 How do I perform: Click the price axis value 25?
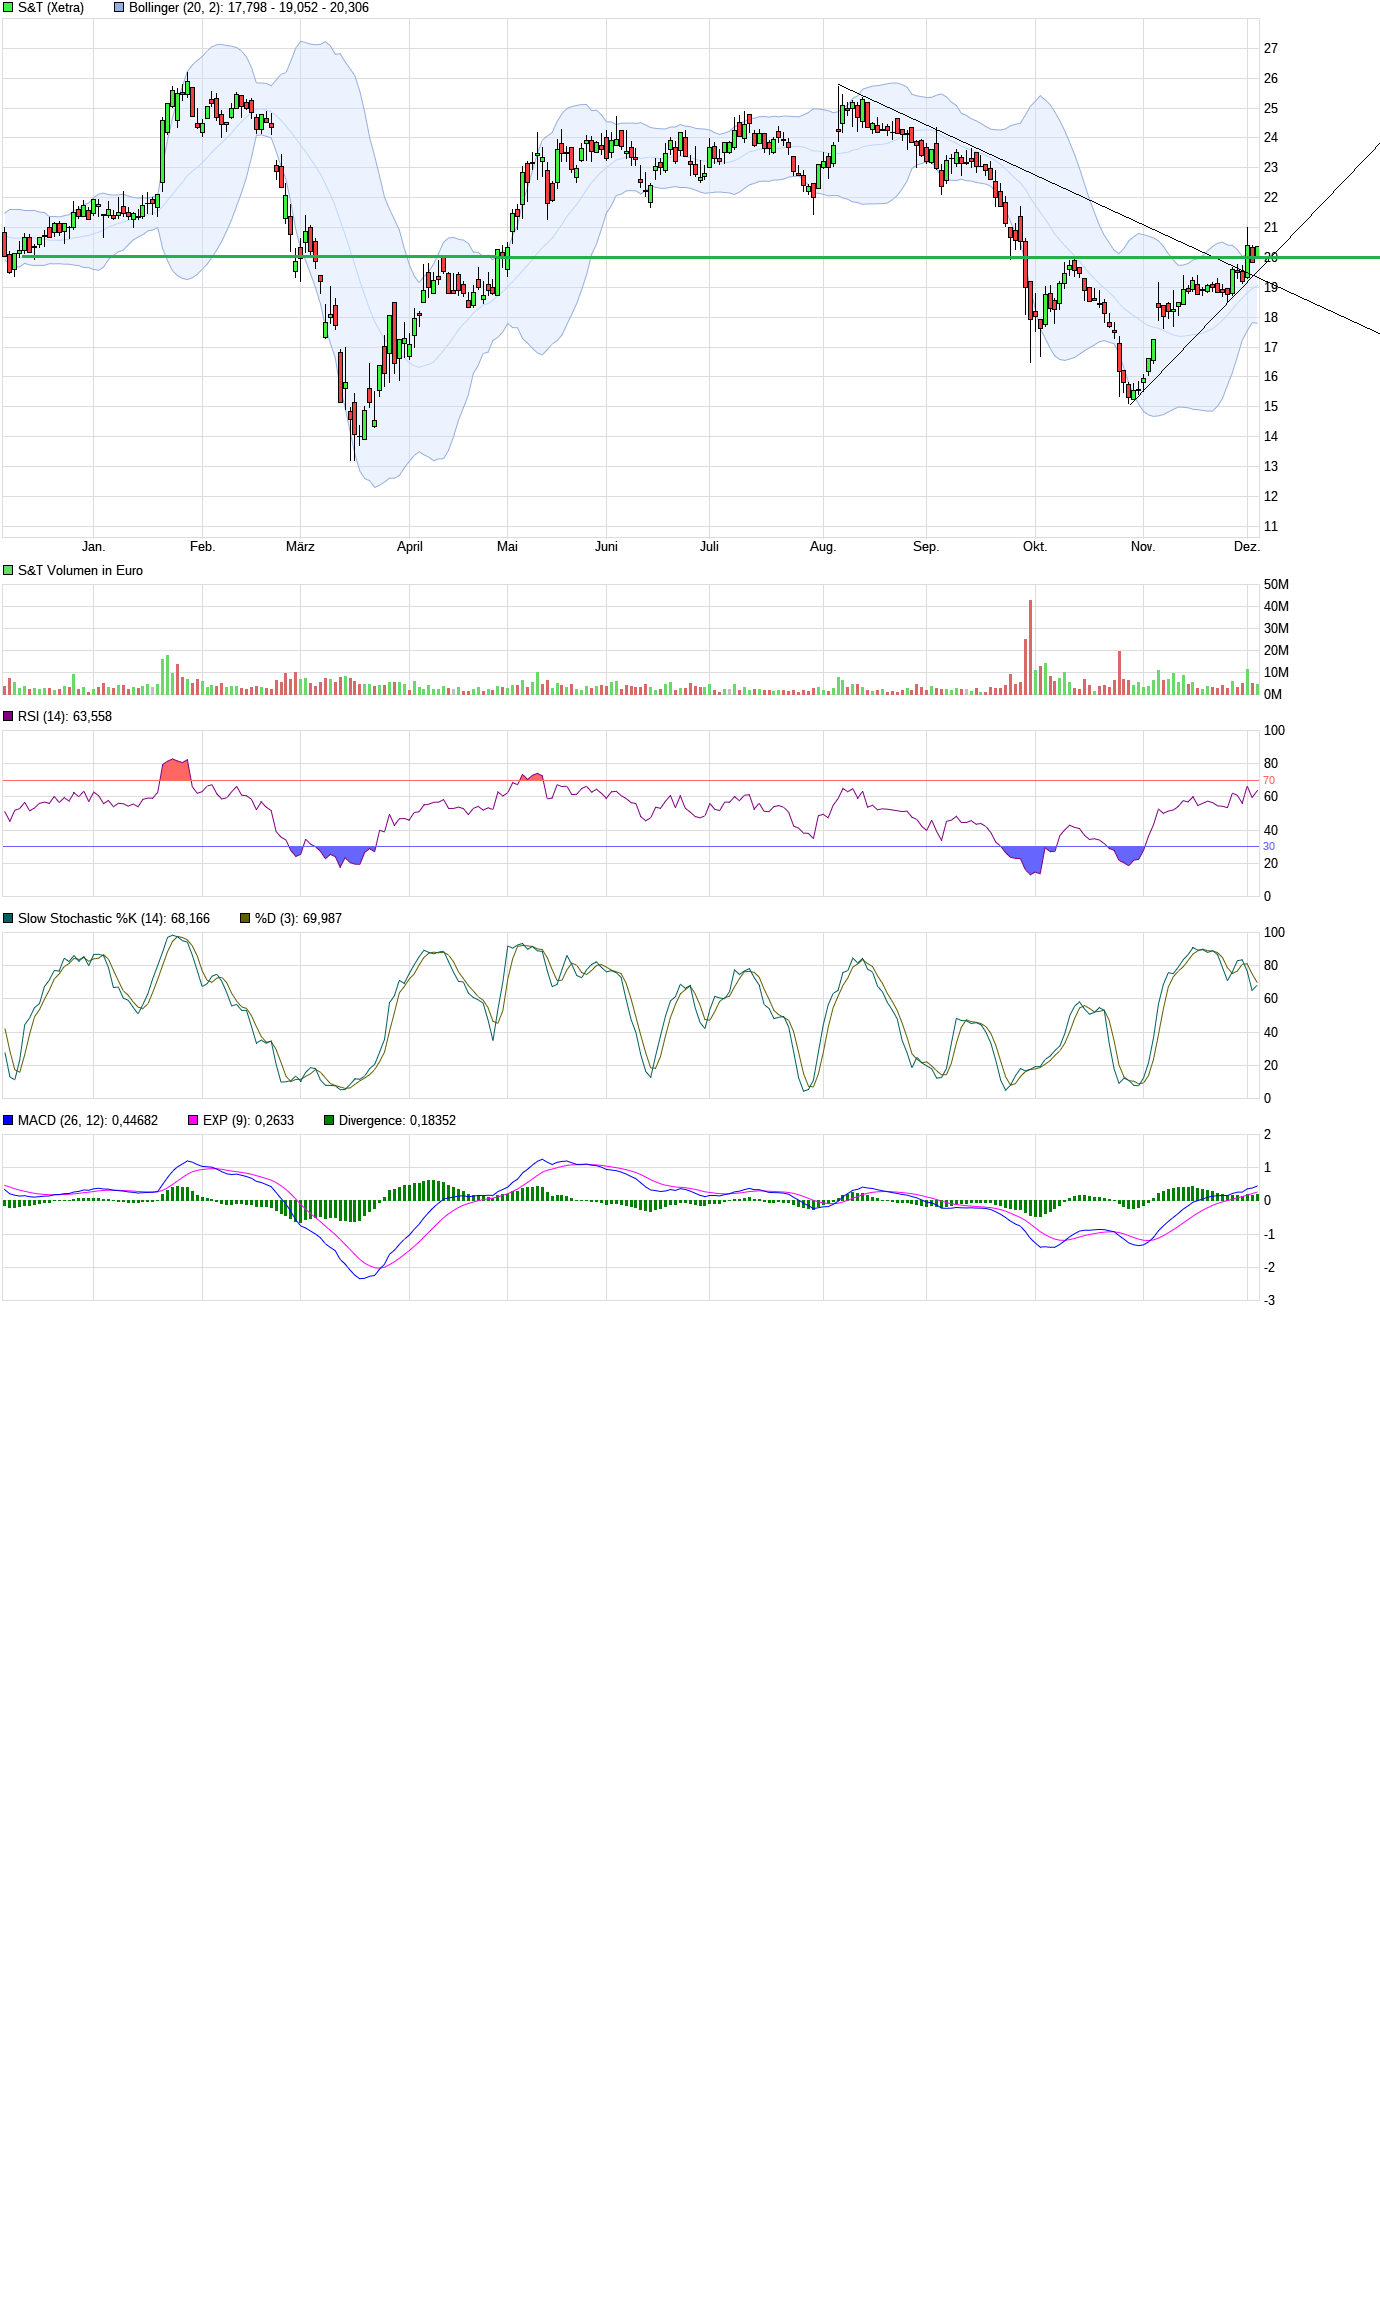1271,109
